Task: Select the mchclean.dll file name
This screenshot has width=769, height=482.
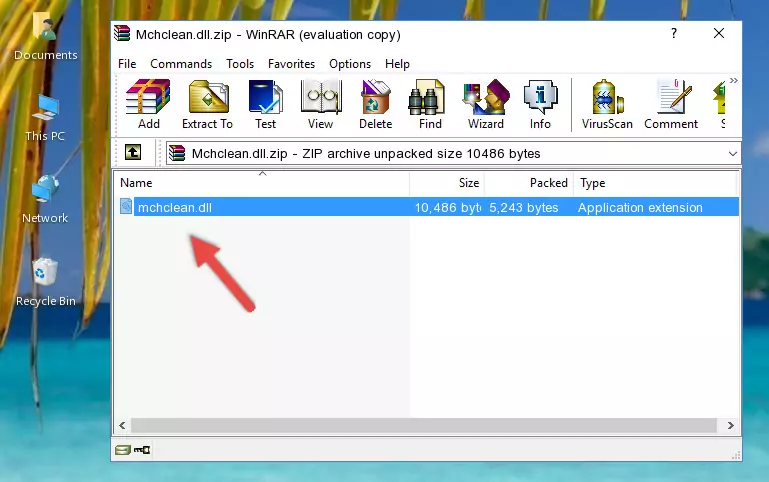Action: click(x=175, y=207)
